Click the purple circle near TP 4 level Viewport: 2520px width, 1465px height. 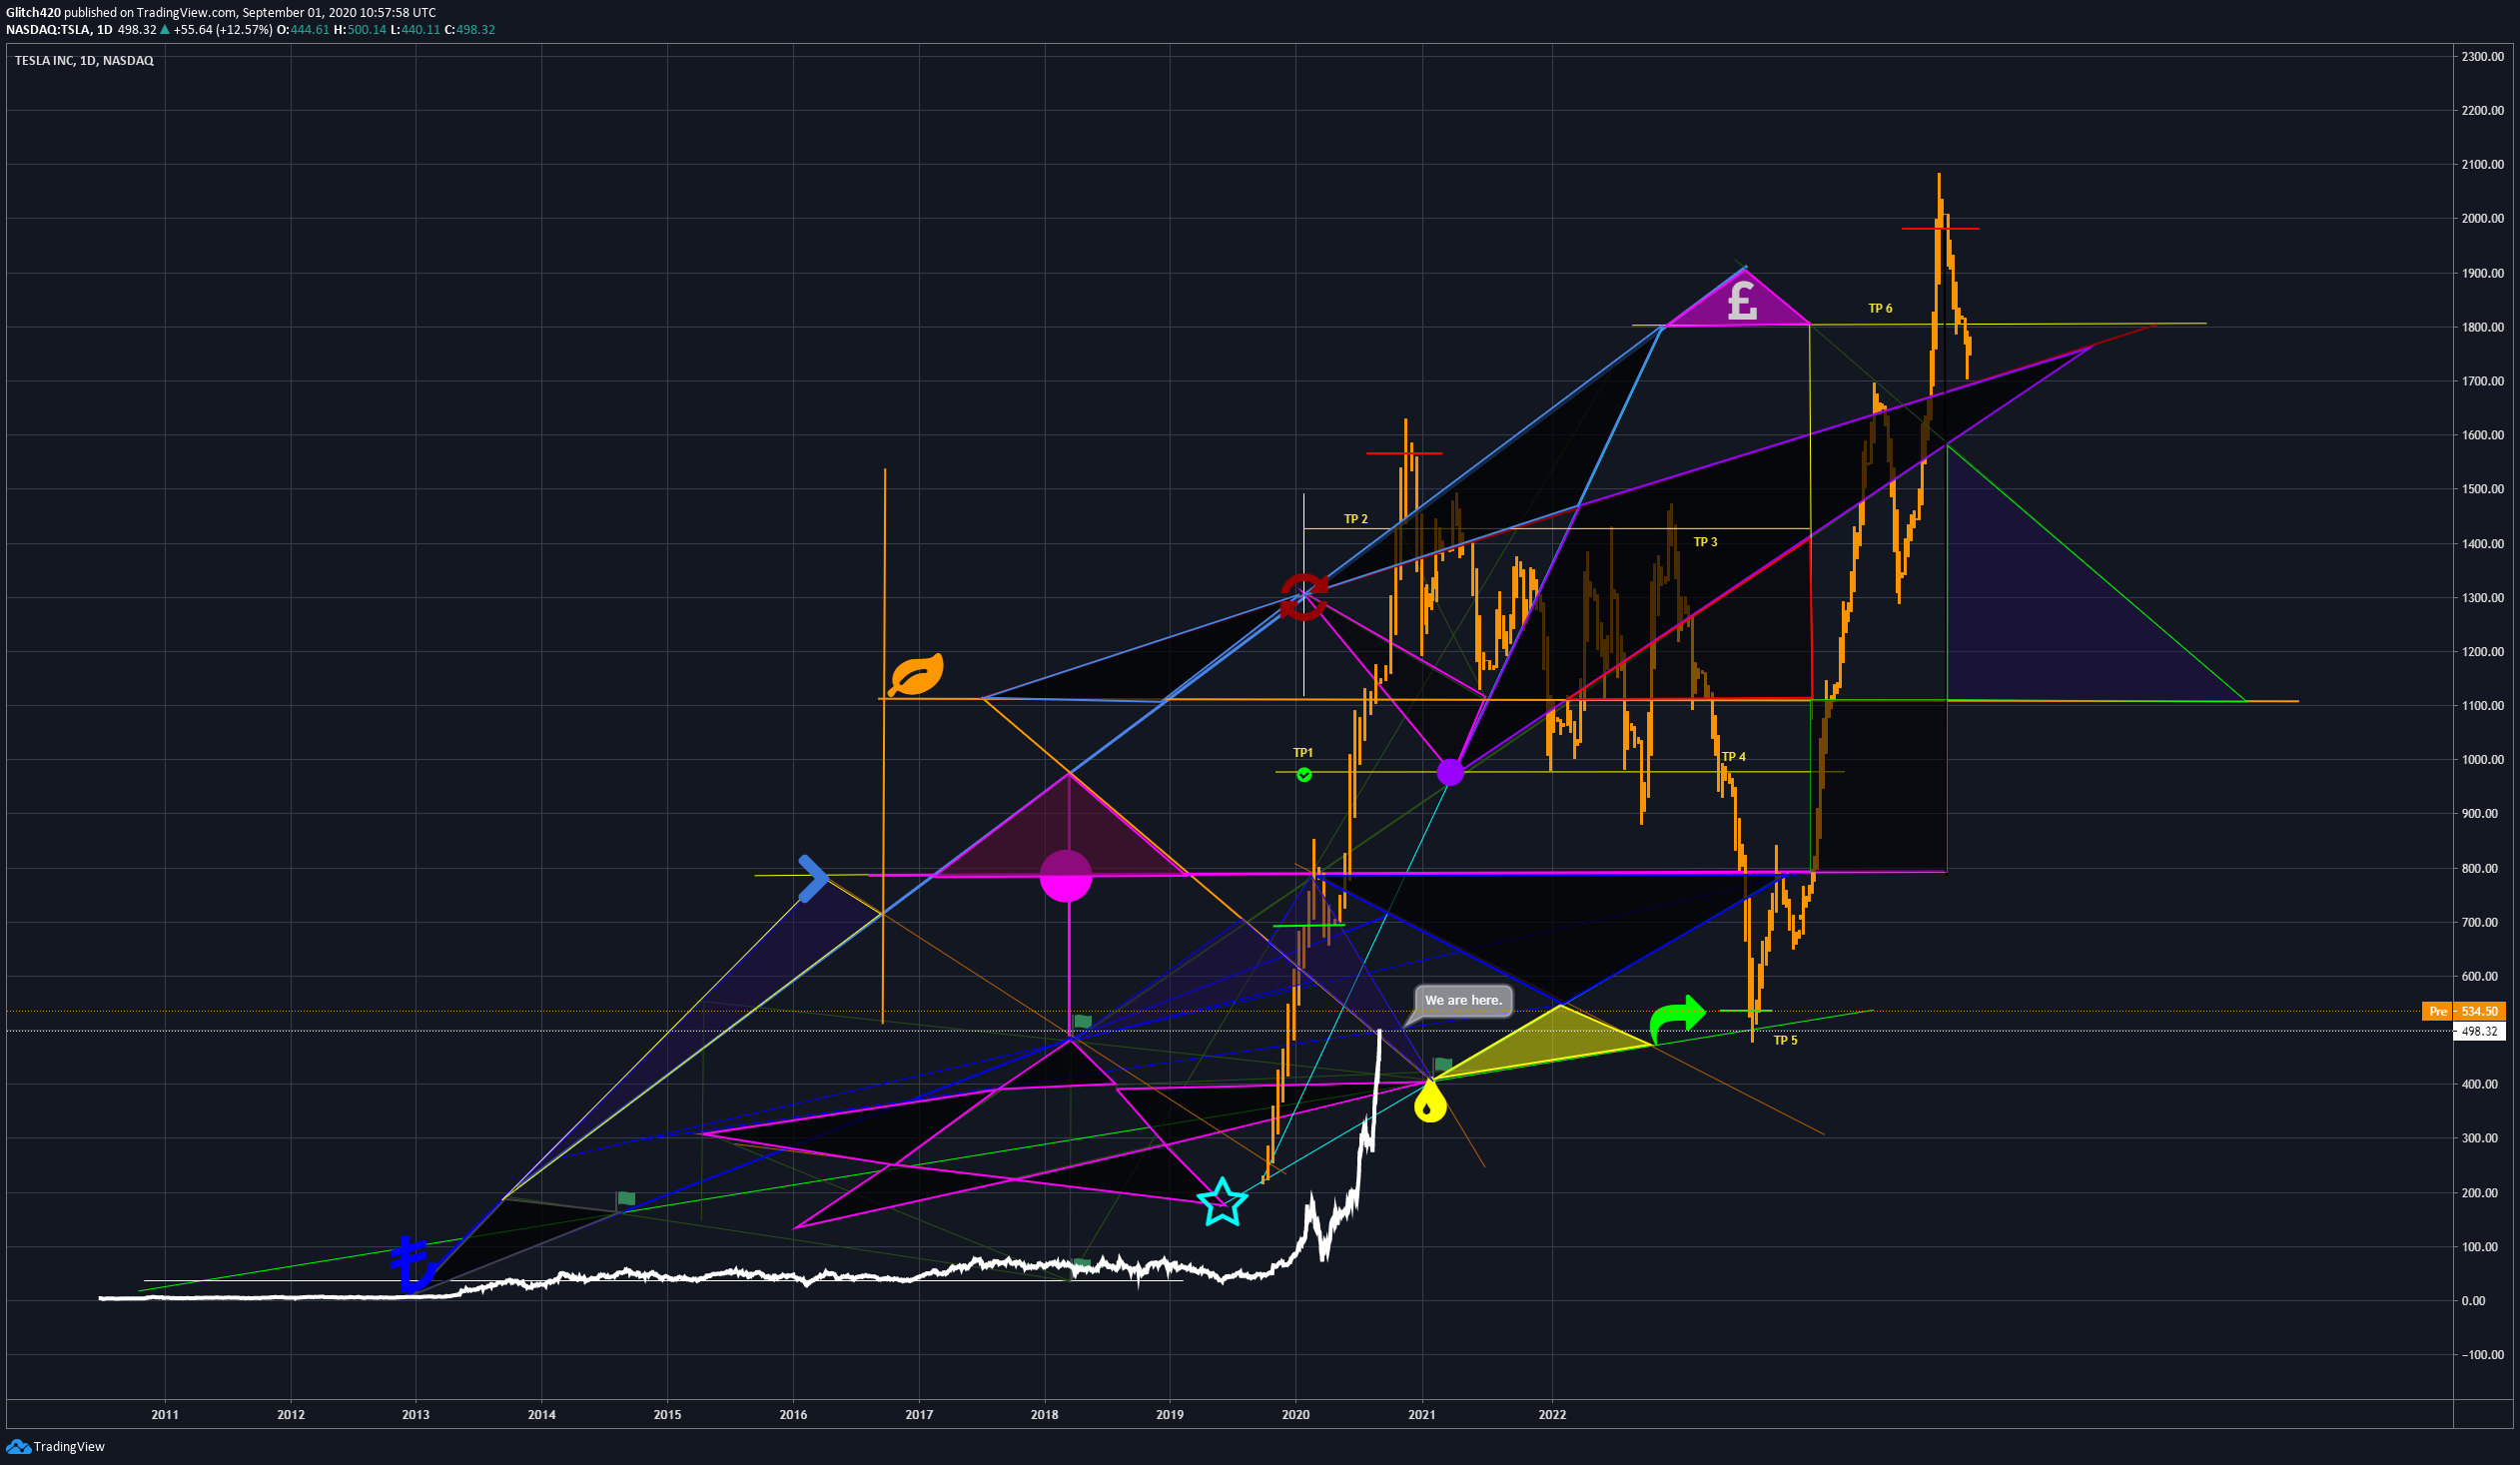tap(1450, 772)
